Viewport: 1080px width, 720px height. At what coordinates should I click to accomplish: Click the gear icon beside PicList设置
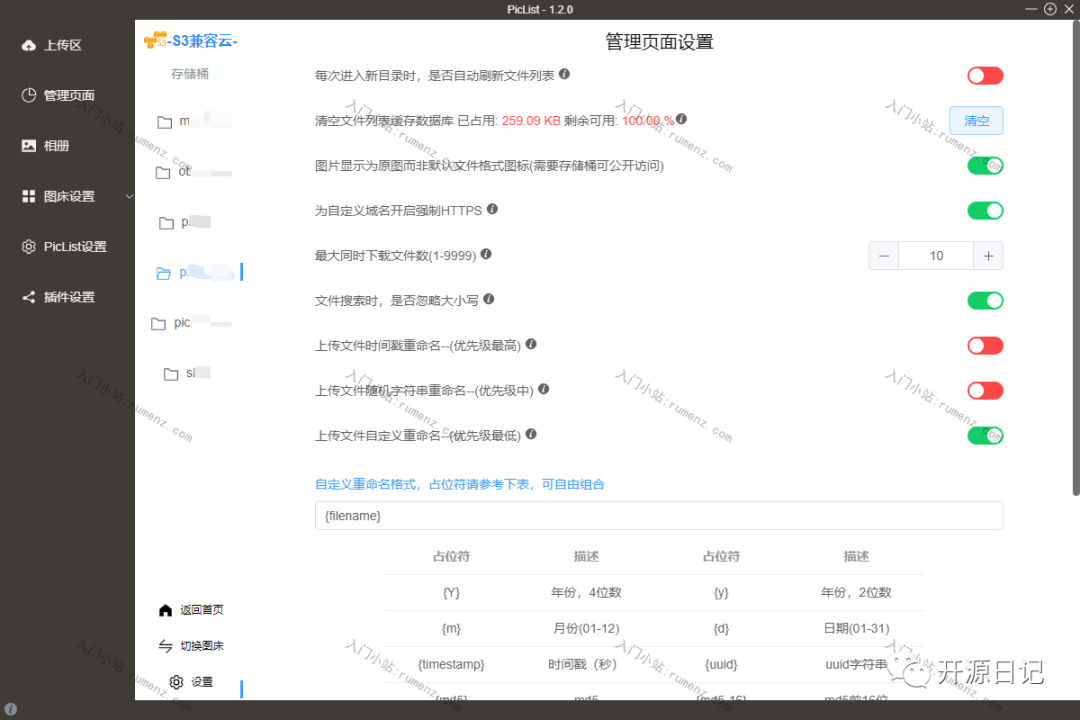[28, 247]
